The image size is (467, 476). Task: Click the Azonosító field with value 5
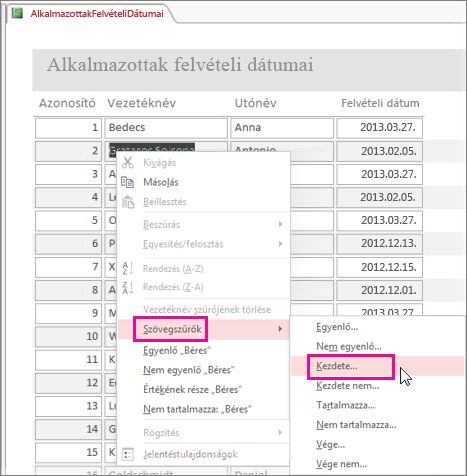68,220
